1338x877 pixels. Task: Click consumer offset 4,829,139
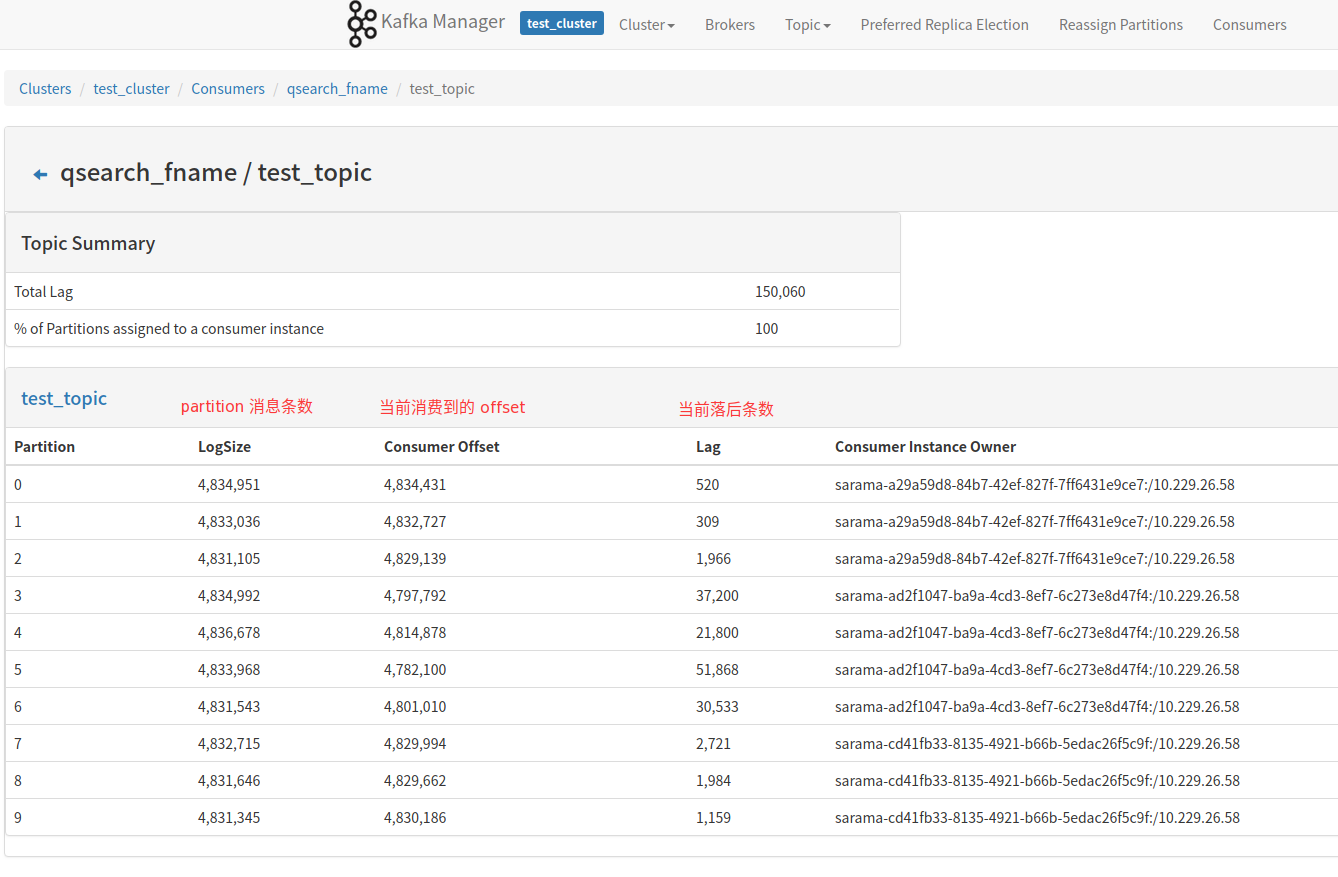(415, 559)
